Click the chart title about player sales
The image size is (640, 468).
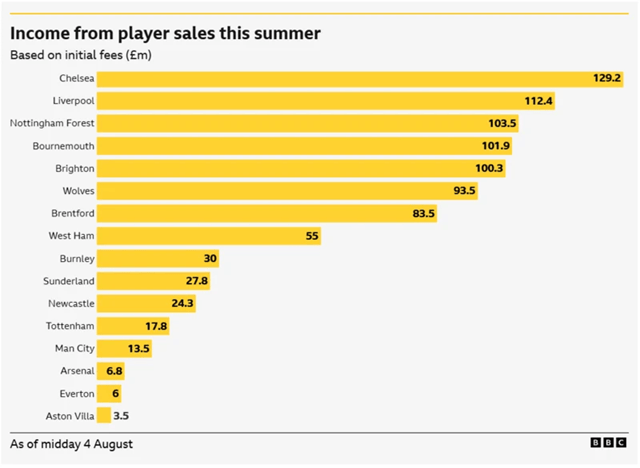(165, 33)
